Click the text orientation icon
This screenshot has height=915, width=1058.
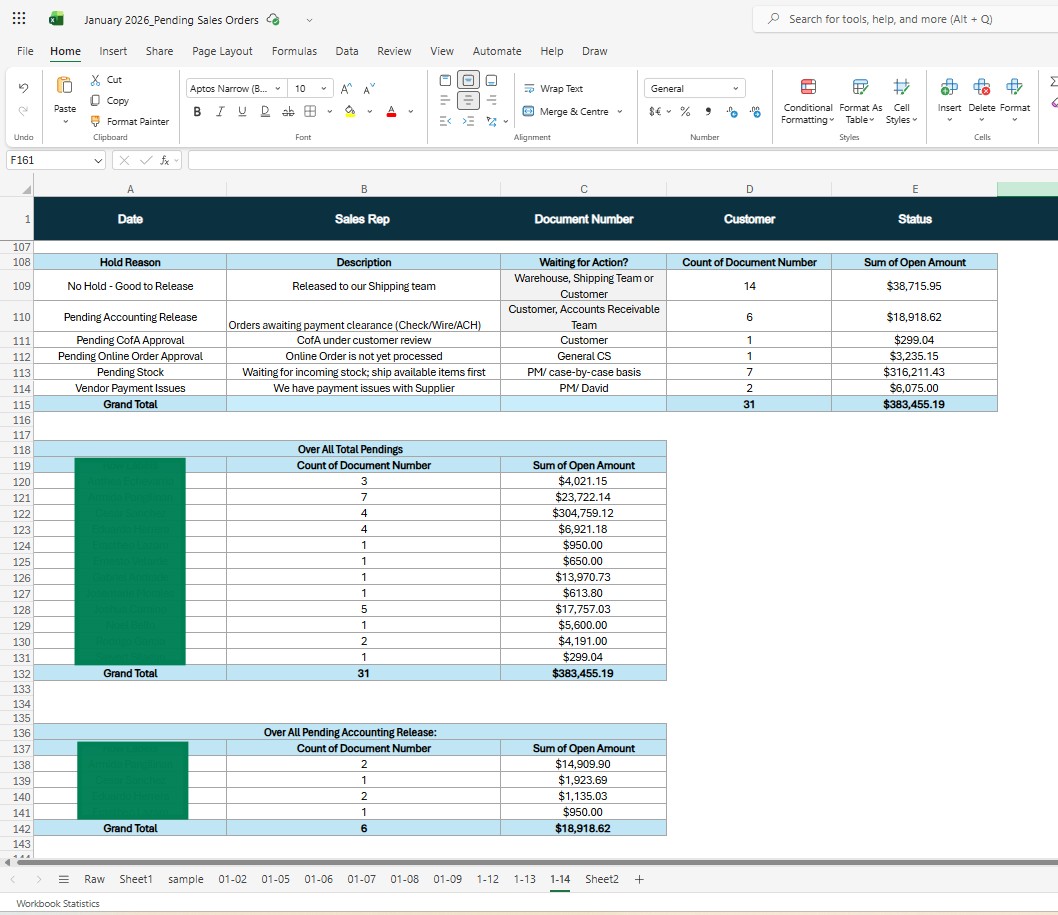click(491, 121)
